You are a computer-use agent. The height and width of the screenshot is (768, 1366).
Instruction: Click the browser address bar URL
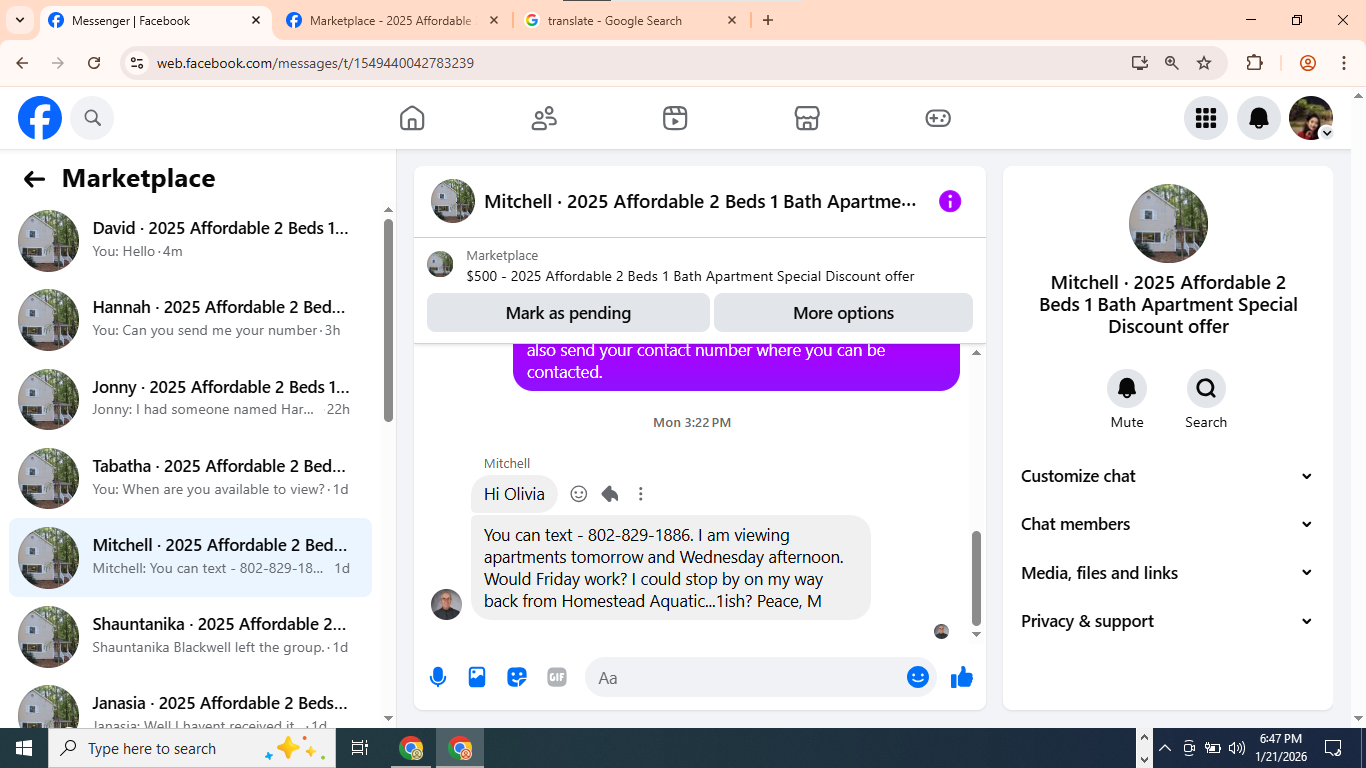pyautogui.click(x=315, y=63)
